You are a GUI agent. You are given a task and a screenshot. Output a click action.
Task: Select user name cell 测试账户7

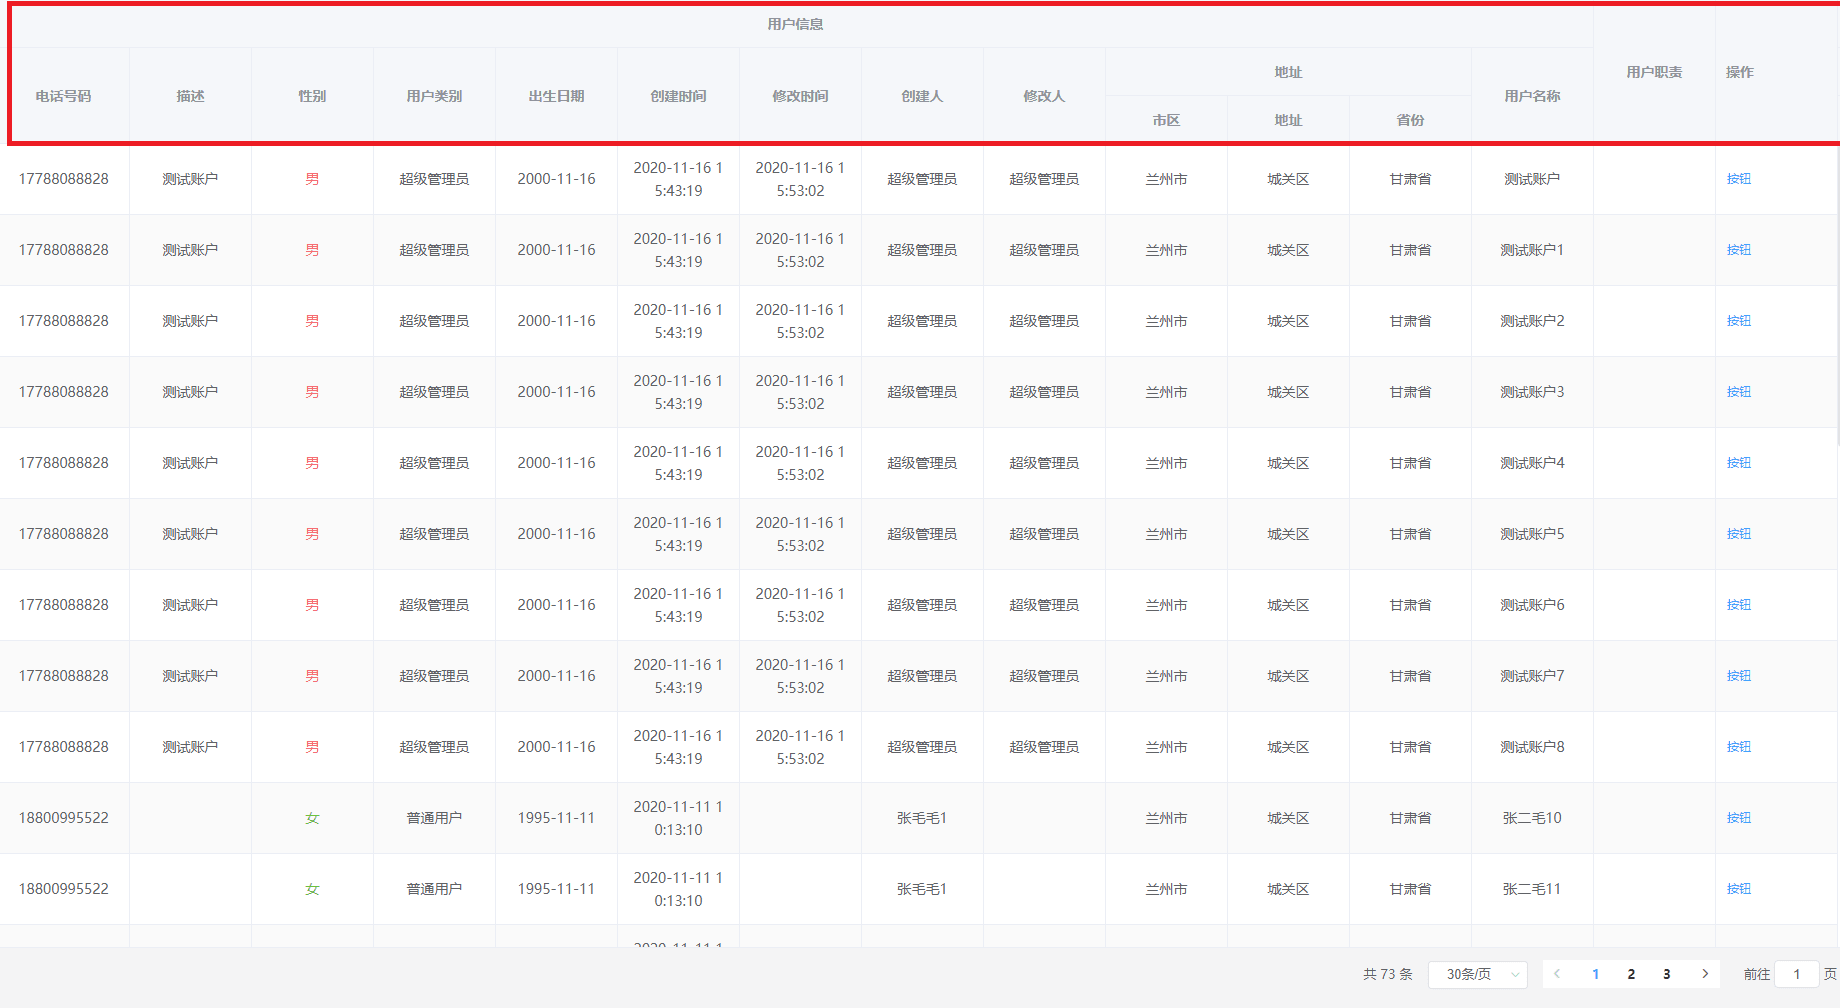[x=1532, y=676]
